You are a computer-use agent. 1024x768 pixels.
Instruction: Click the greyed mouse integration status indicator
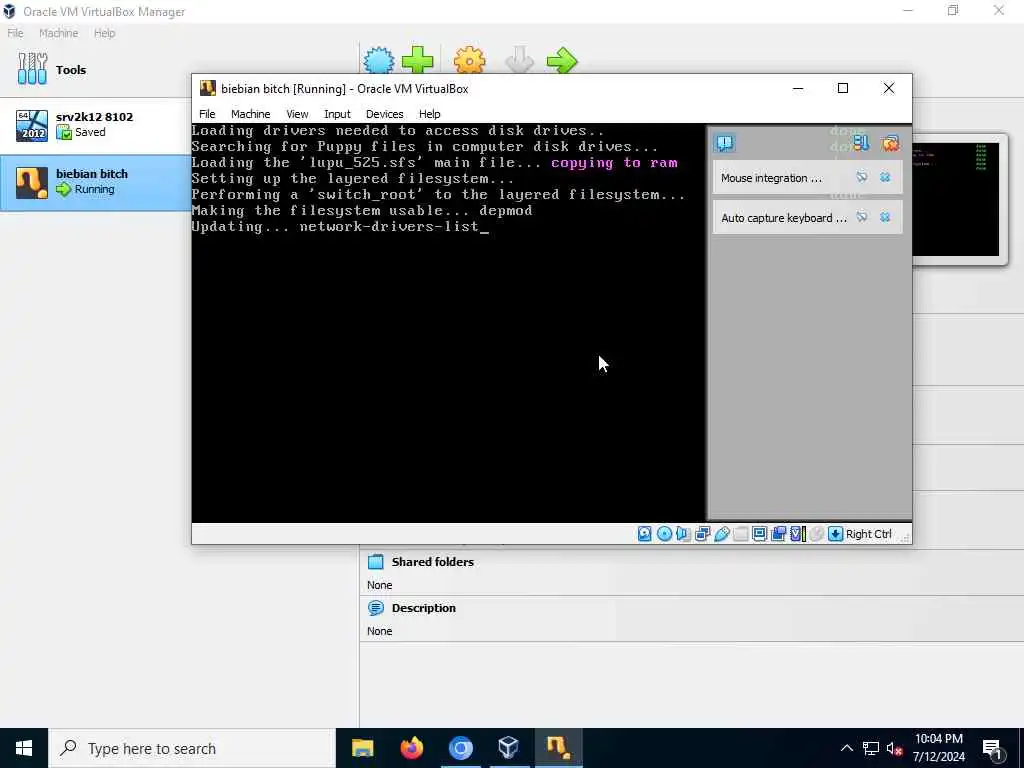tap(816, 534)
